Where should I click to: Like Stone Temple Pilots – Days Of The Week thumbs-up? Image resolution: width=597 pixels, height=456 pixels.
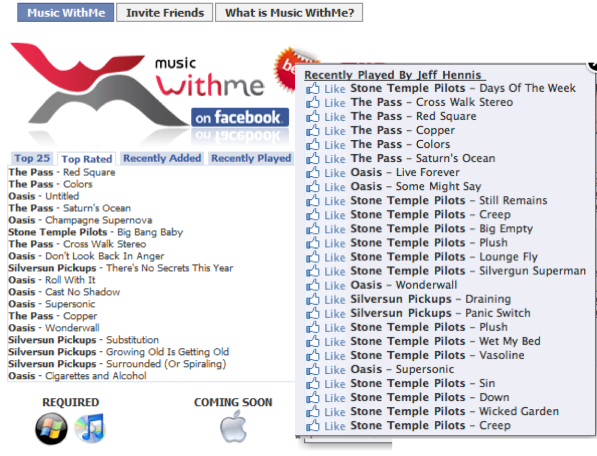(x=313, y=89)
